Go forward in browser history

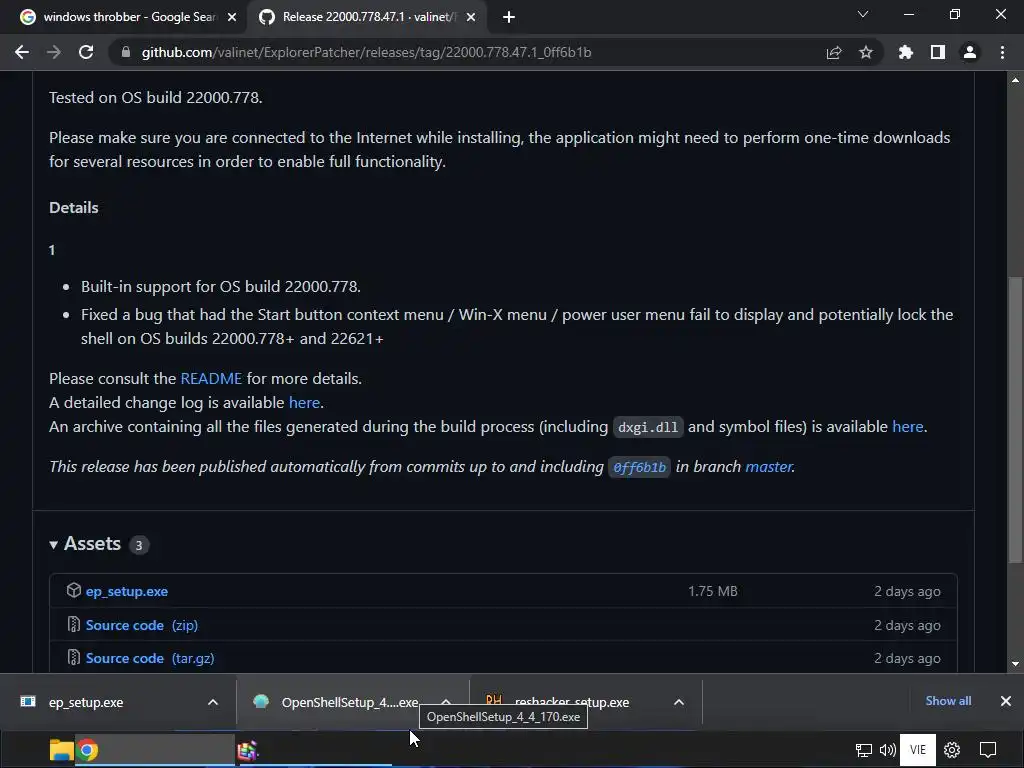[54, 52]
